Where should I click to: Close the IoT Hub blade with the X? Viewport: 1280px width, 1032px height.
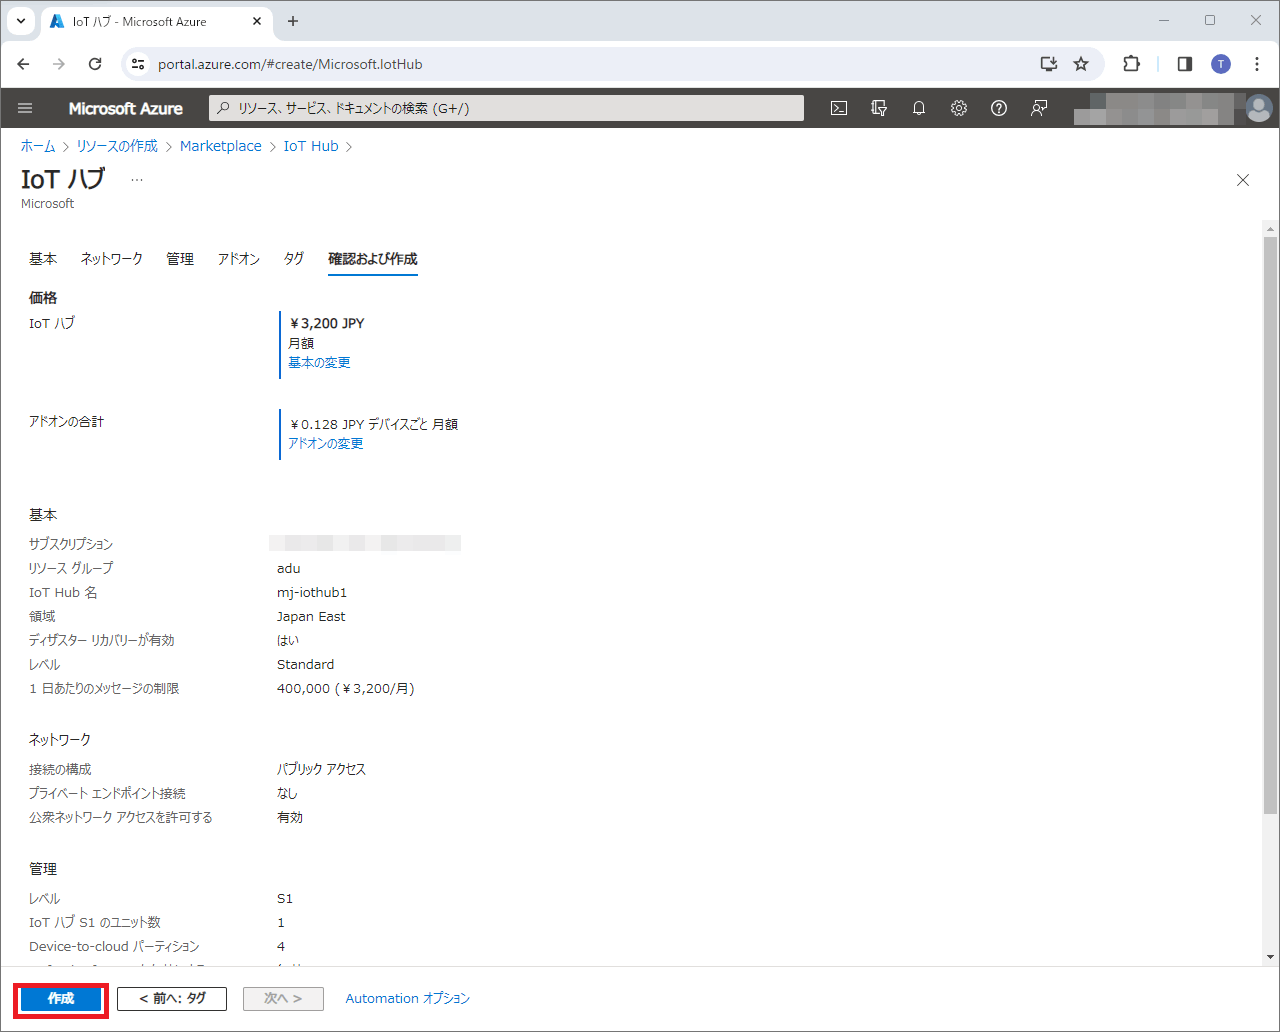[1243, 180]
